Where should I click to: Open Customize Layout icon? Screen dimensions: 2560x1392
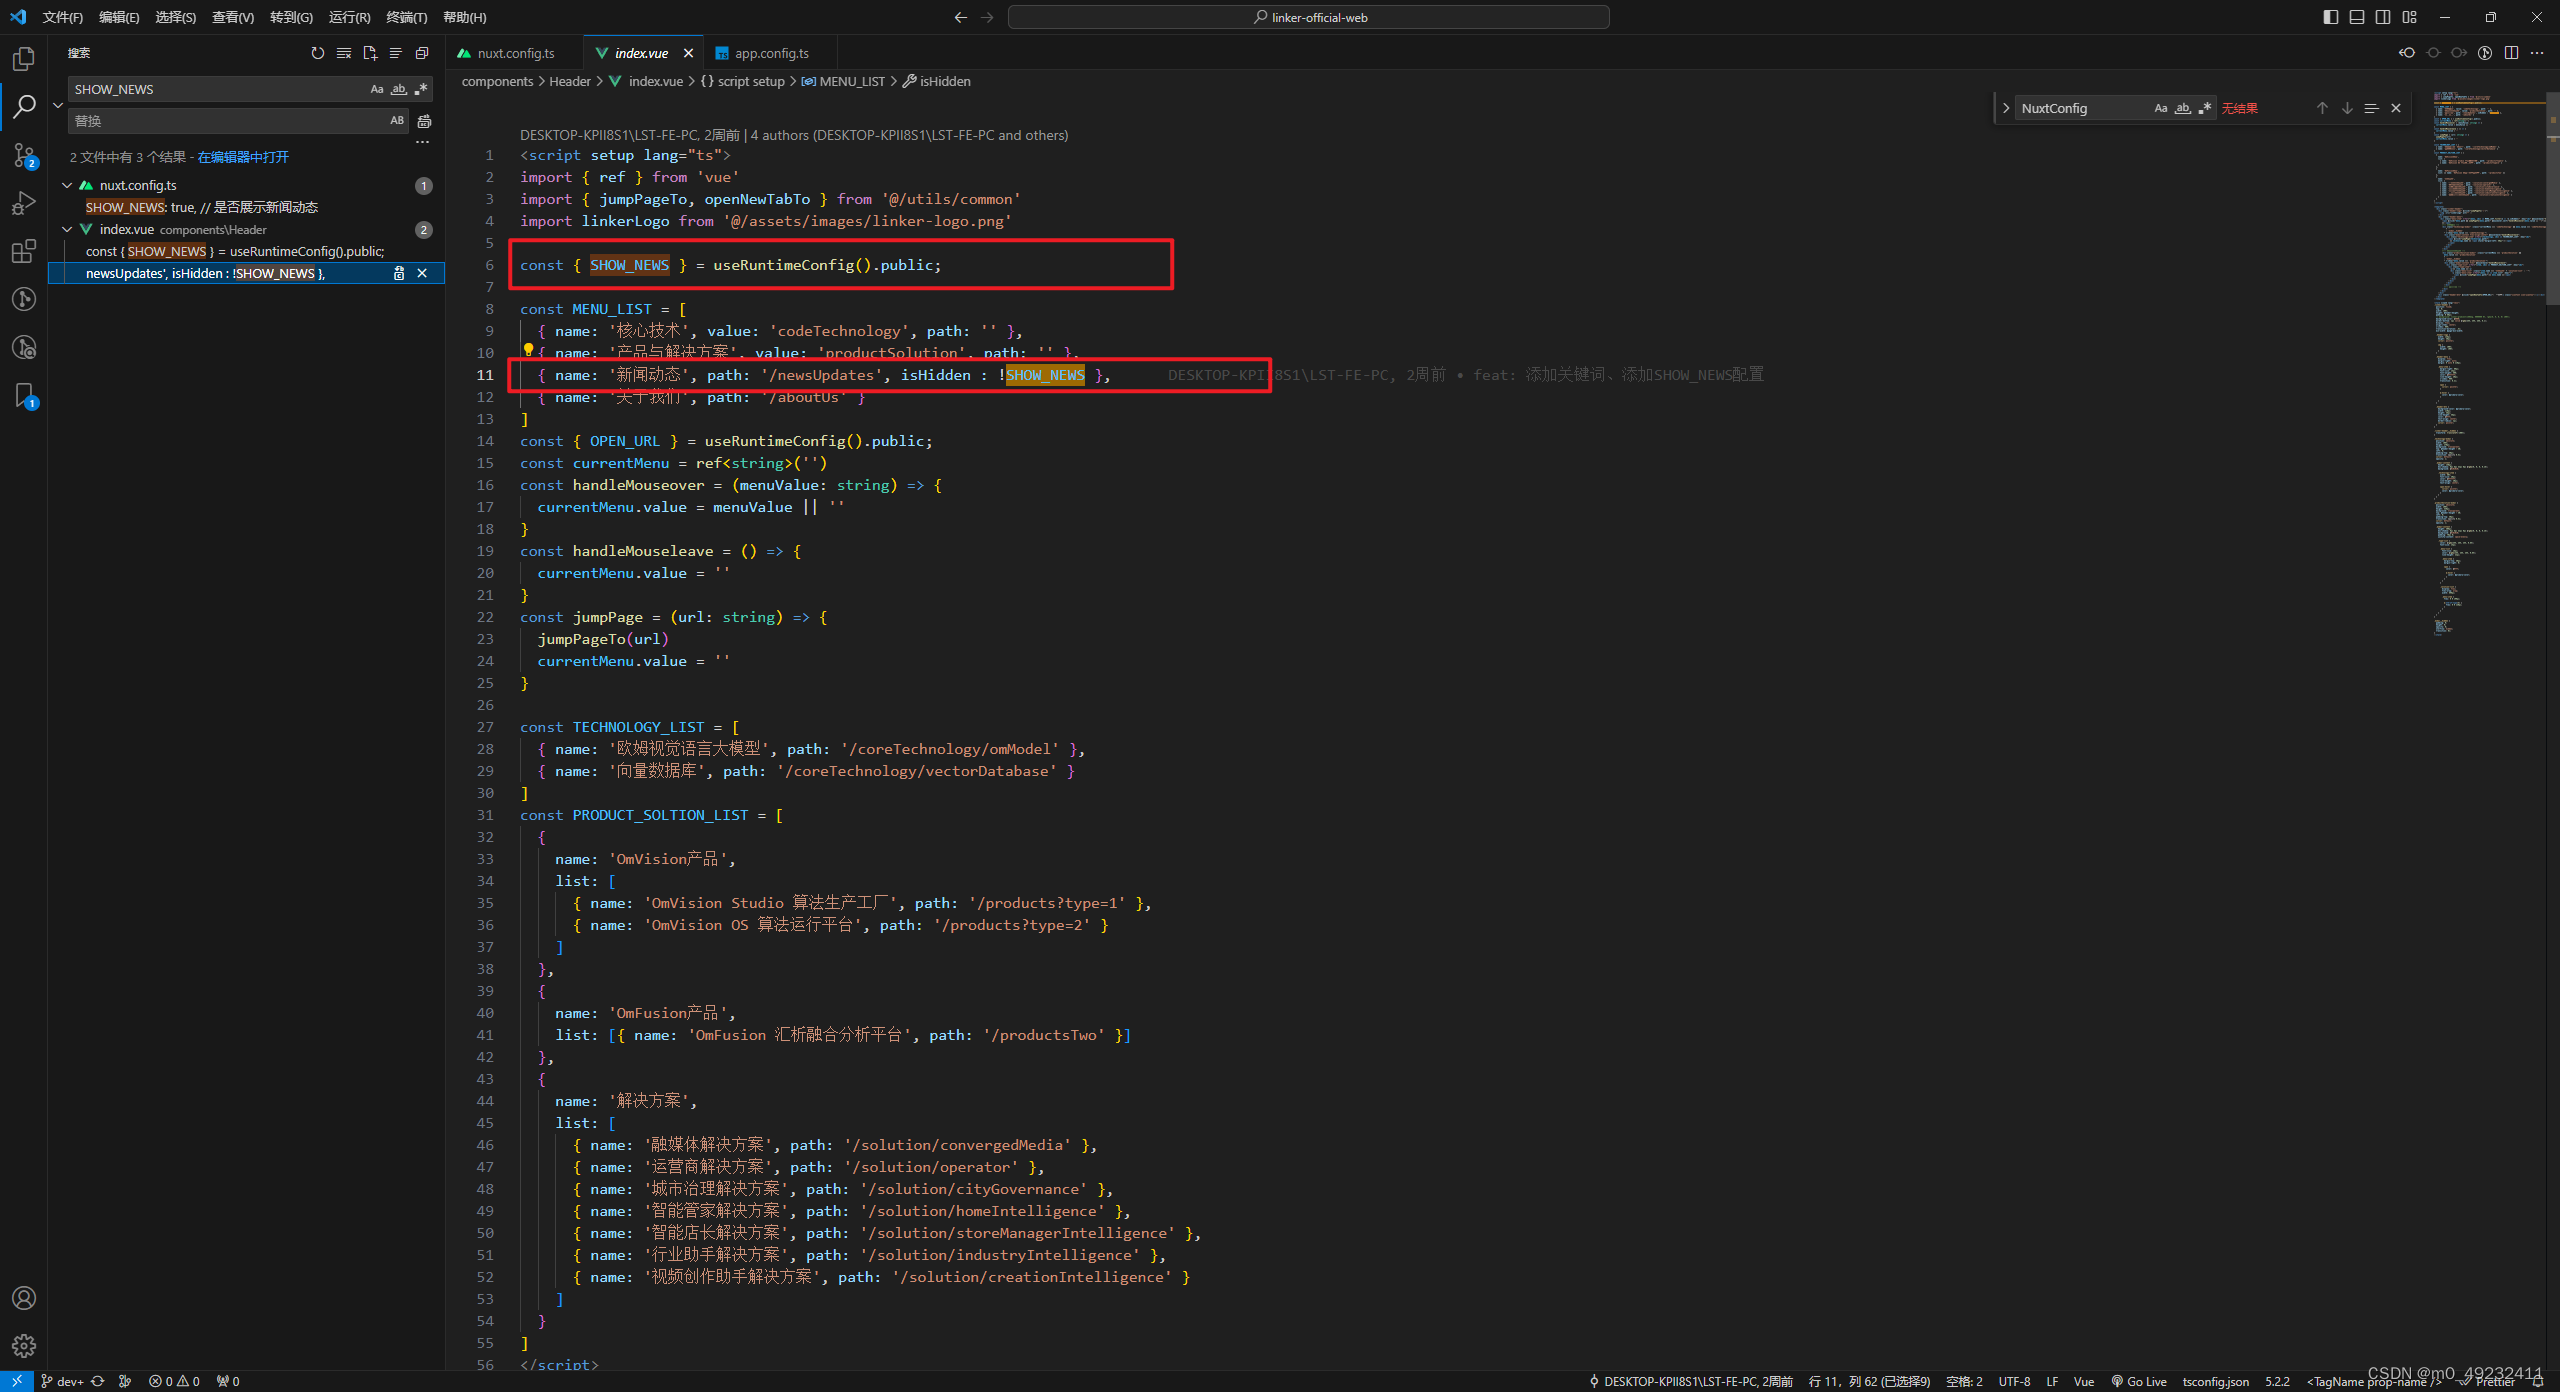2410,17
